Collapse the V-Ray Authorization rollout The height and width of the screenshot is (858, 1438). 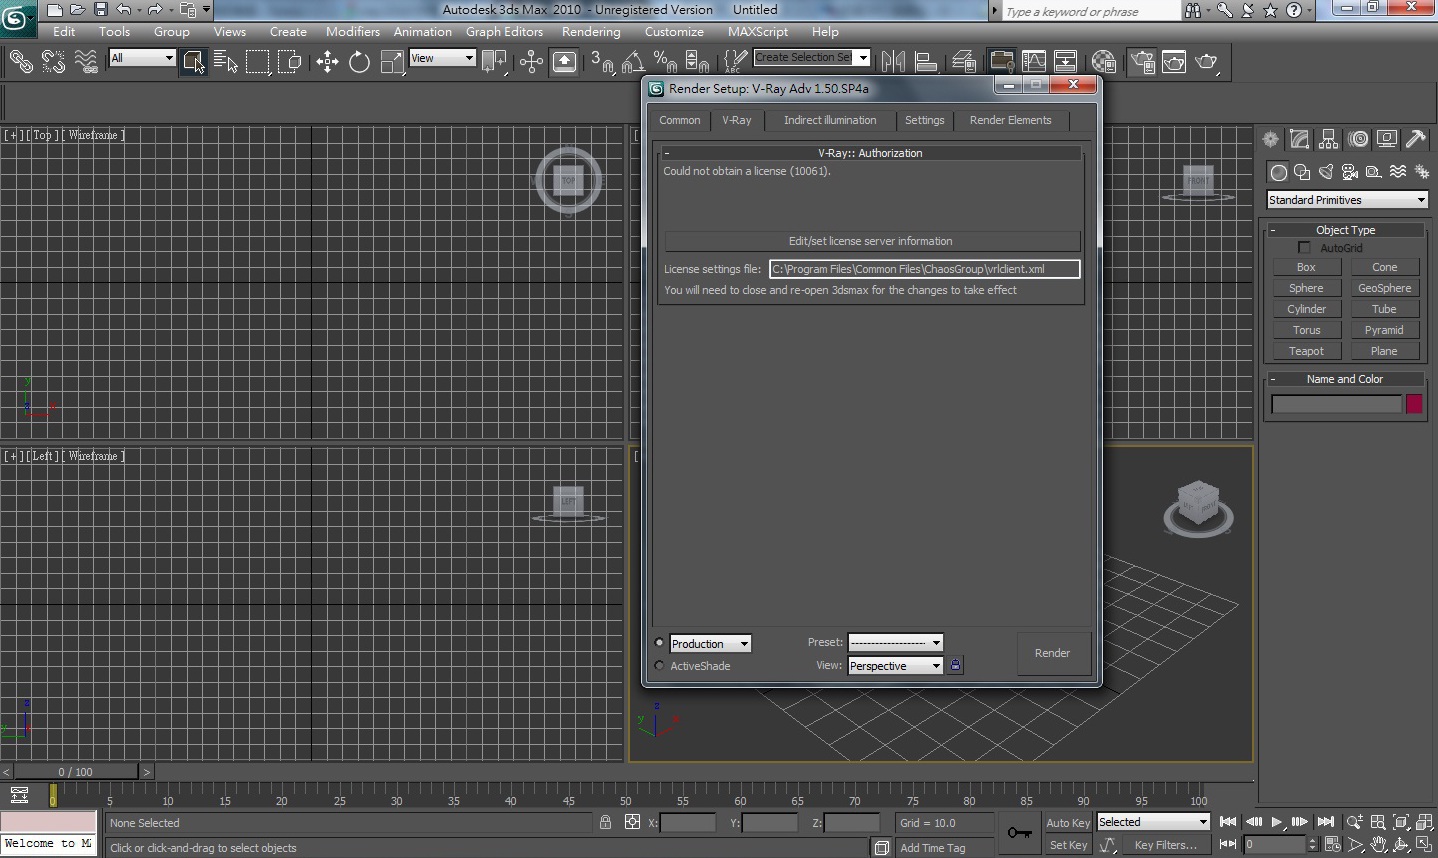click(666, 153)
